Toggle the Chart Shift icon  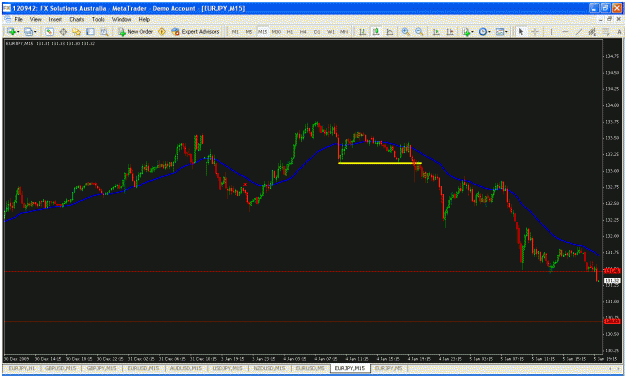[x=450, y=32]
